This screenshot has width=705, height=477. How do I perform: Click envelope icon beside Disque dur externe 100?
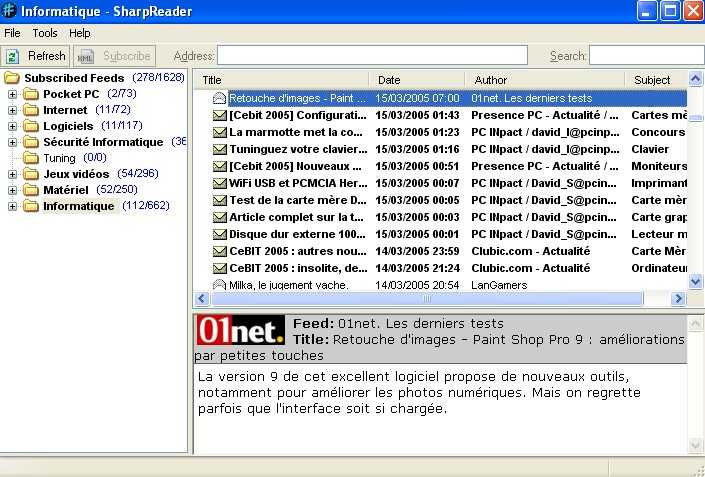point(219,234)
